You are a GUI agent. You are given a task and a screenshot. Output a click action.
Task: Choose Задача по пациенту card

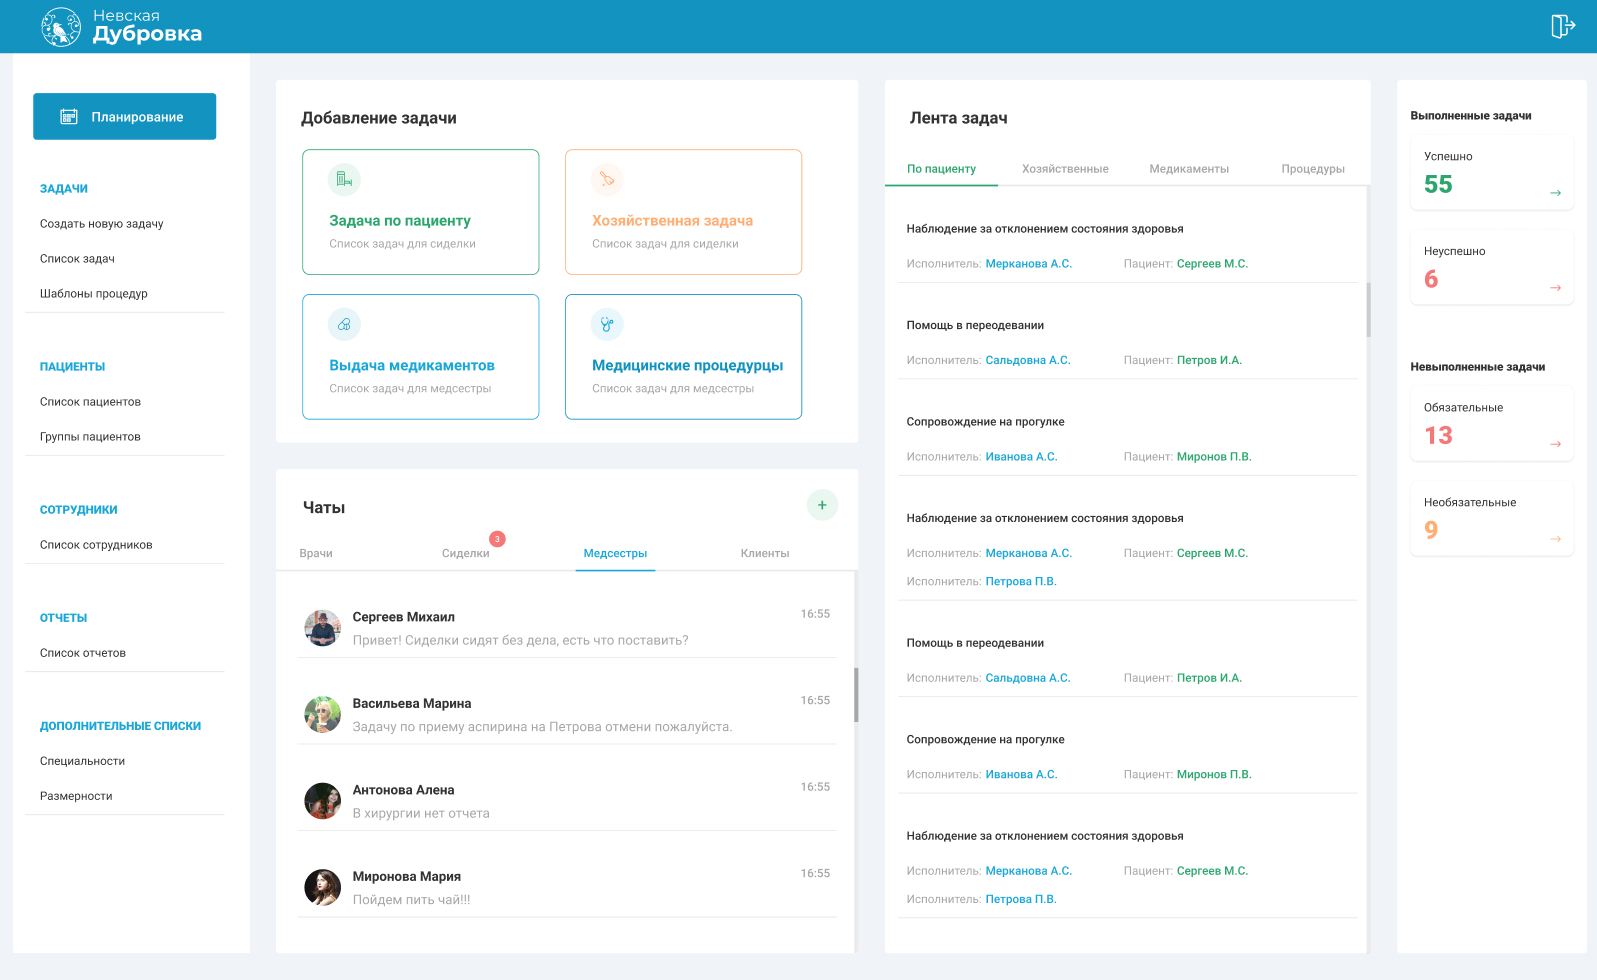click(421, 212)
